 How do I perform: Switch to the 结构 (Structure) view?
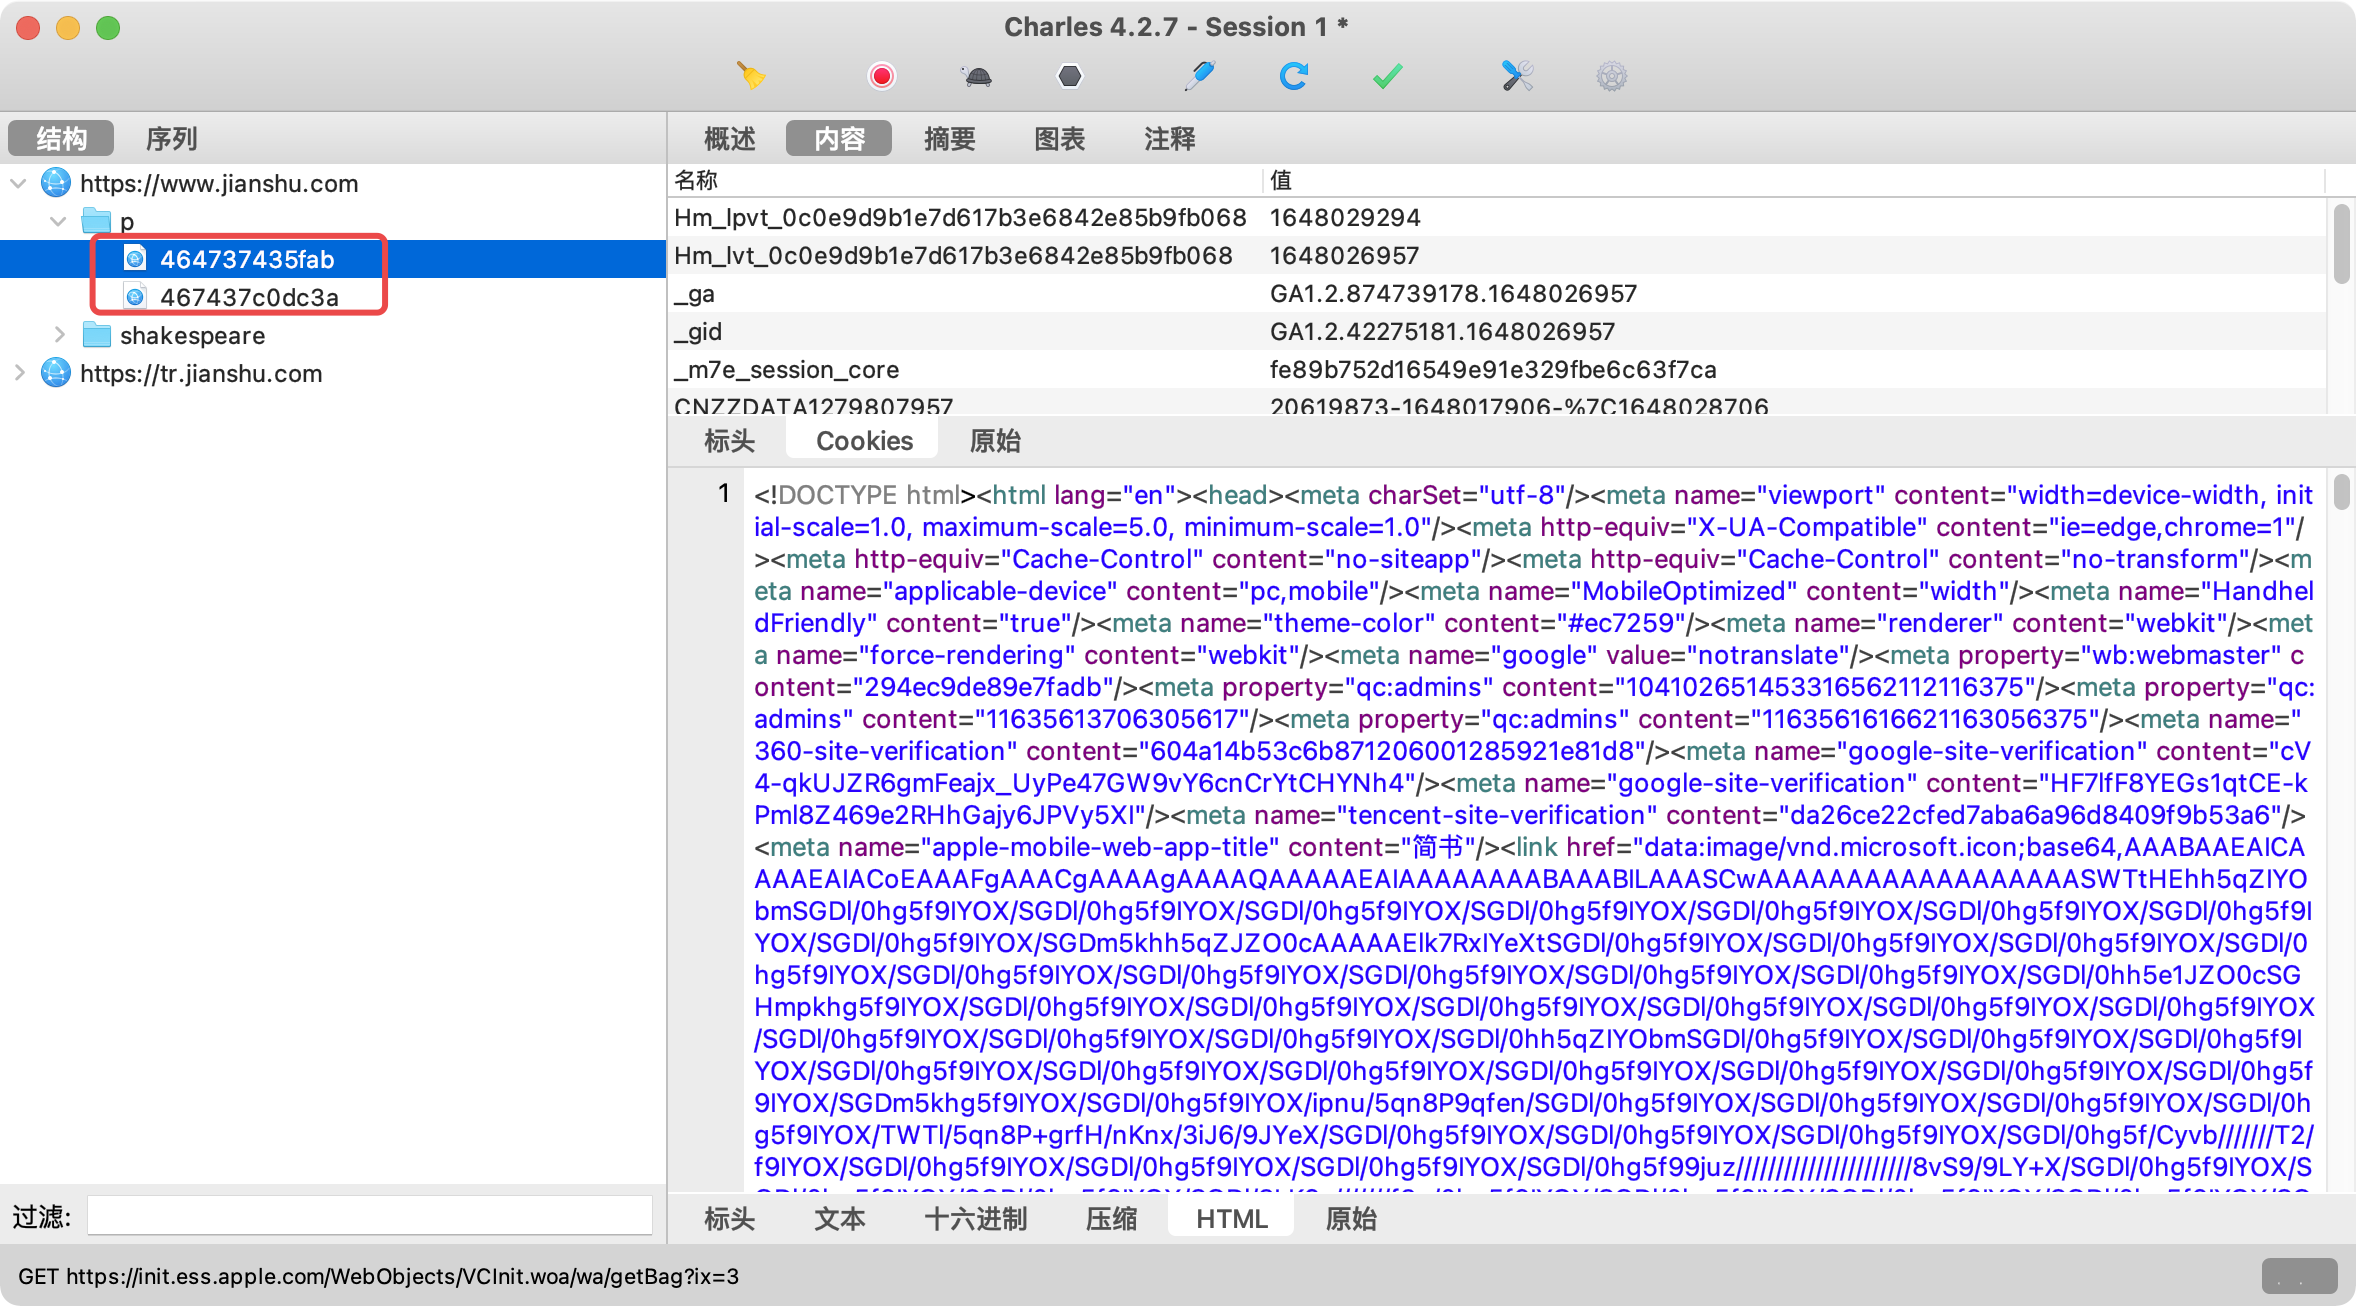(61, 138)
